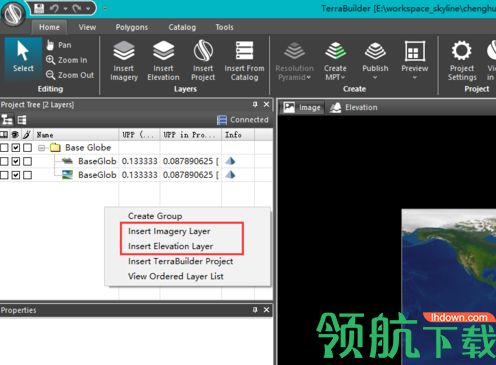
Task: Click the TerraBuilder application logo button
Action: [13, 13]
